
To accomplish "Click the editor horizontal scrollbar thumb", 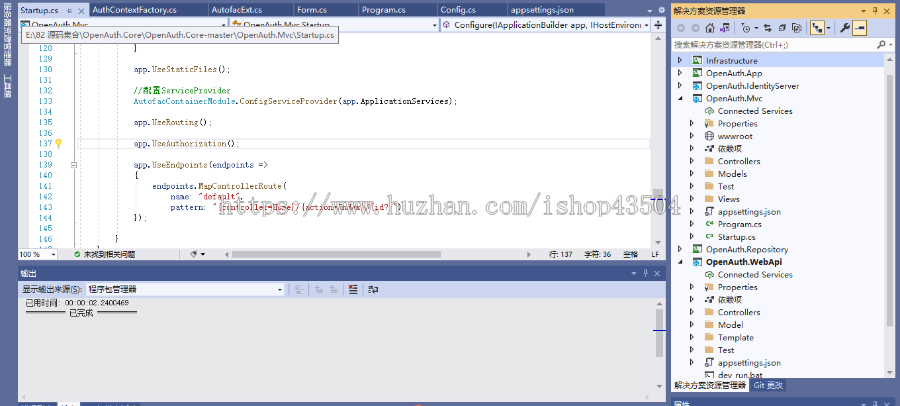I will (336, 254).
